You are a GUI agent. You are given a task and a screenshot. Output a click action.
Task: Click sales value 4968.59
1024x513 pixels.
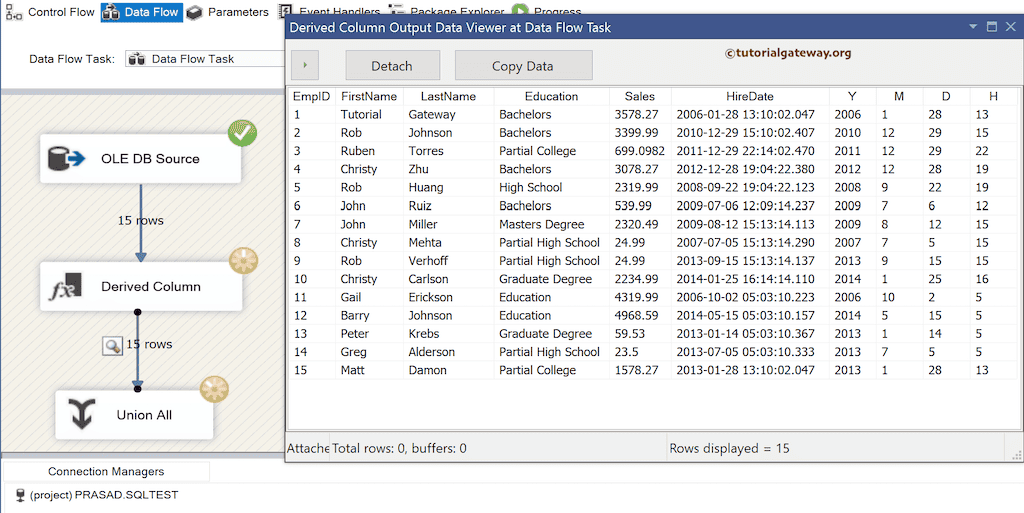tap(640, 315)
